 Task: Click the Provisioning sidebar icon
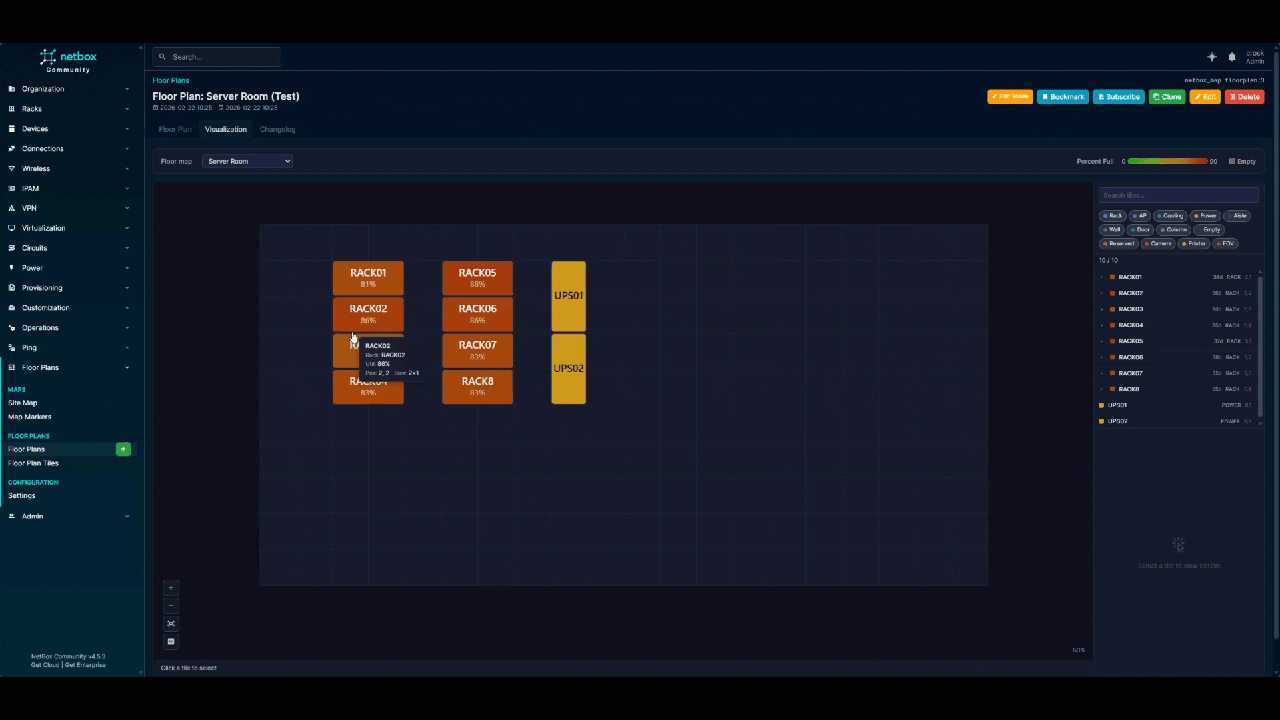point(11,288)
